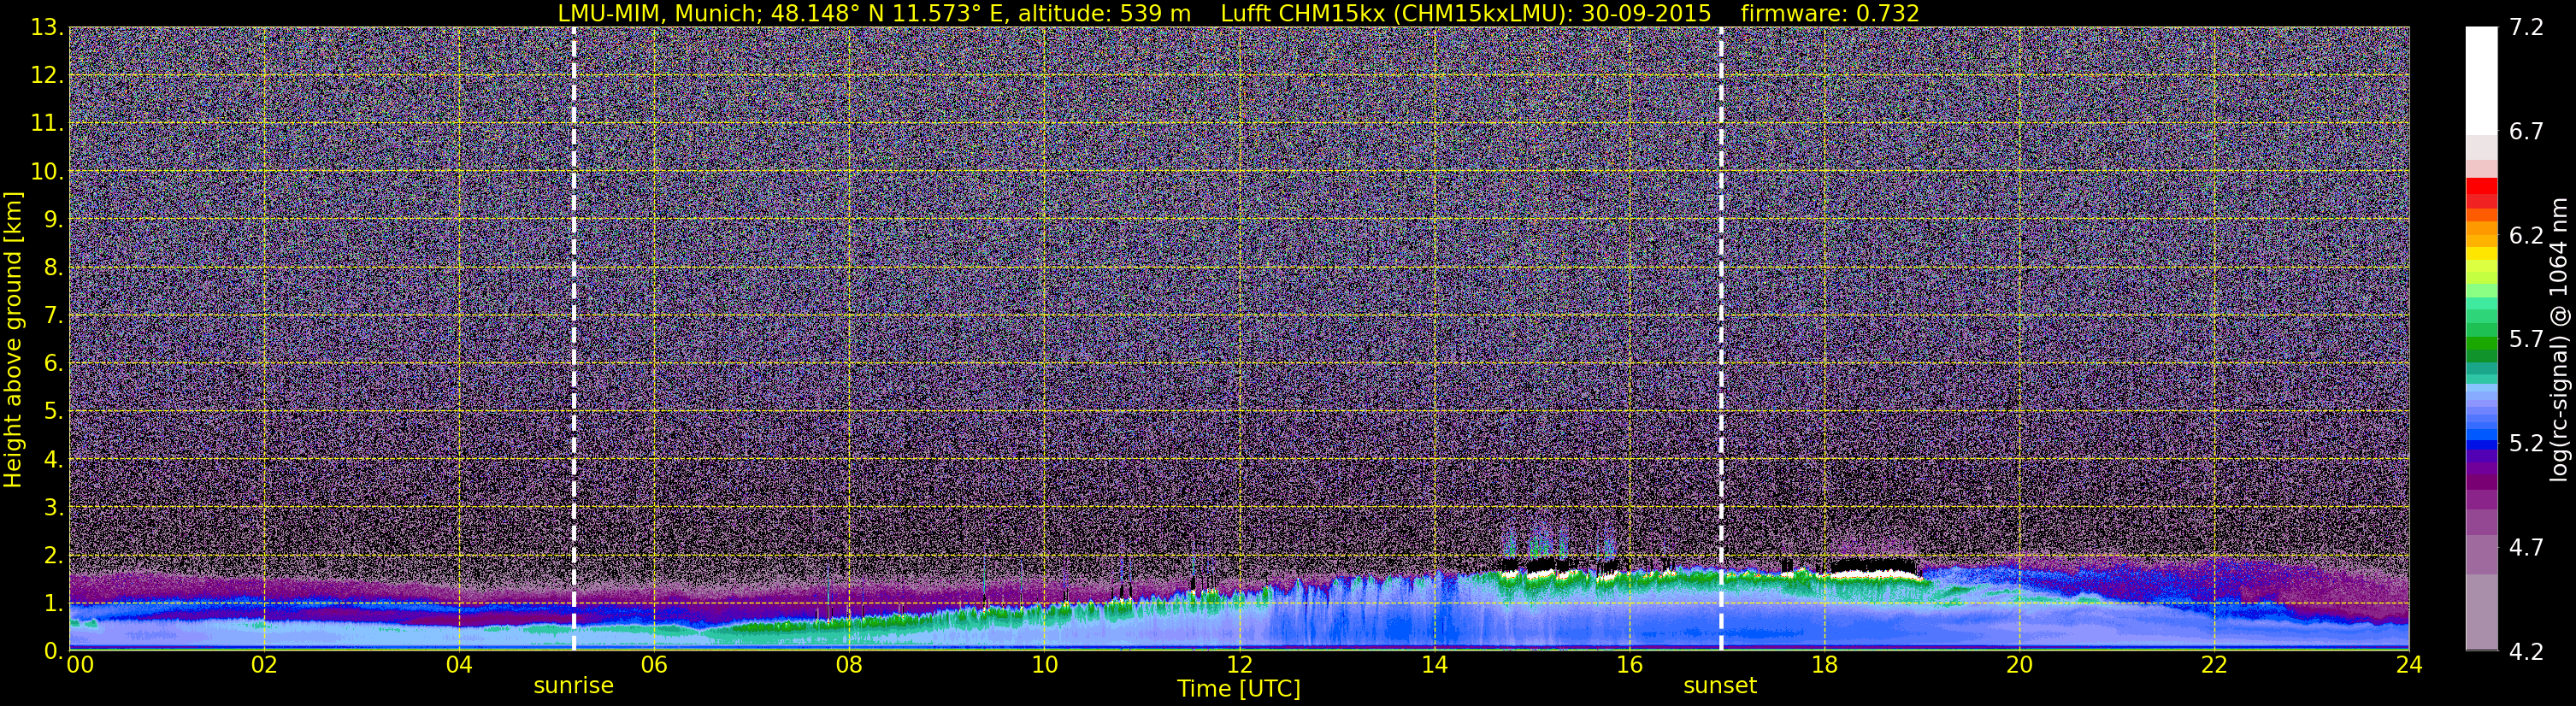Click the 'Time [UTC]' axis label

[1239, 689]
